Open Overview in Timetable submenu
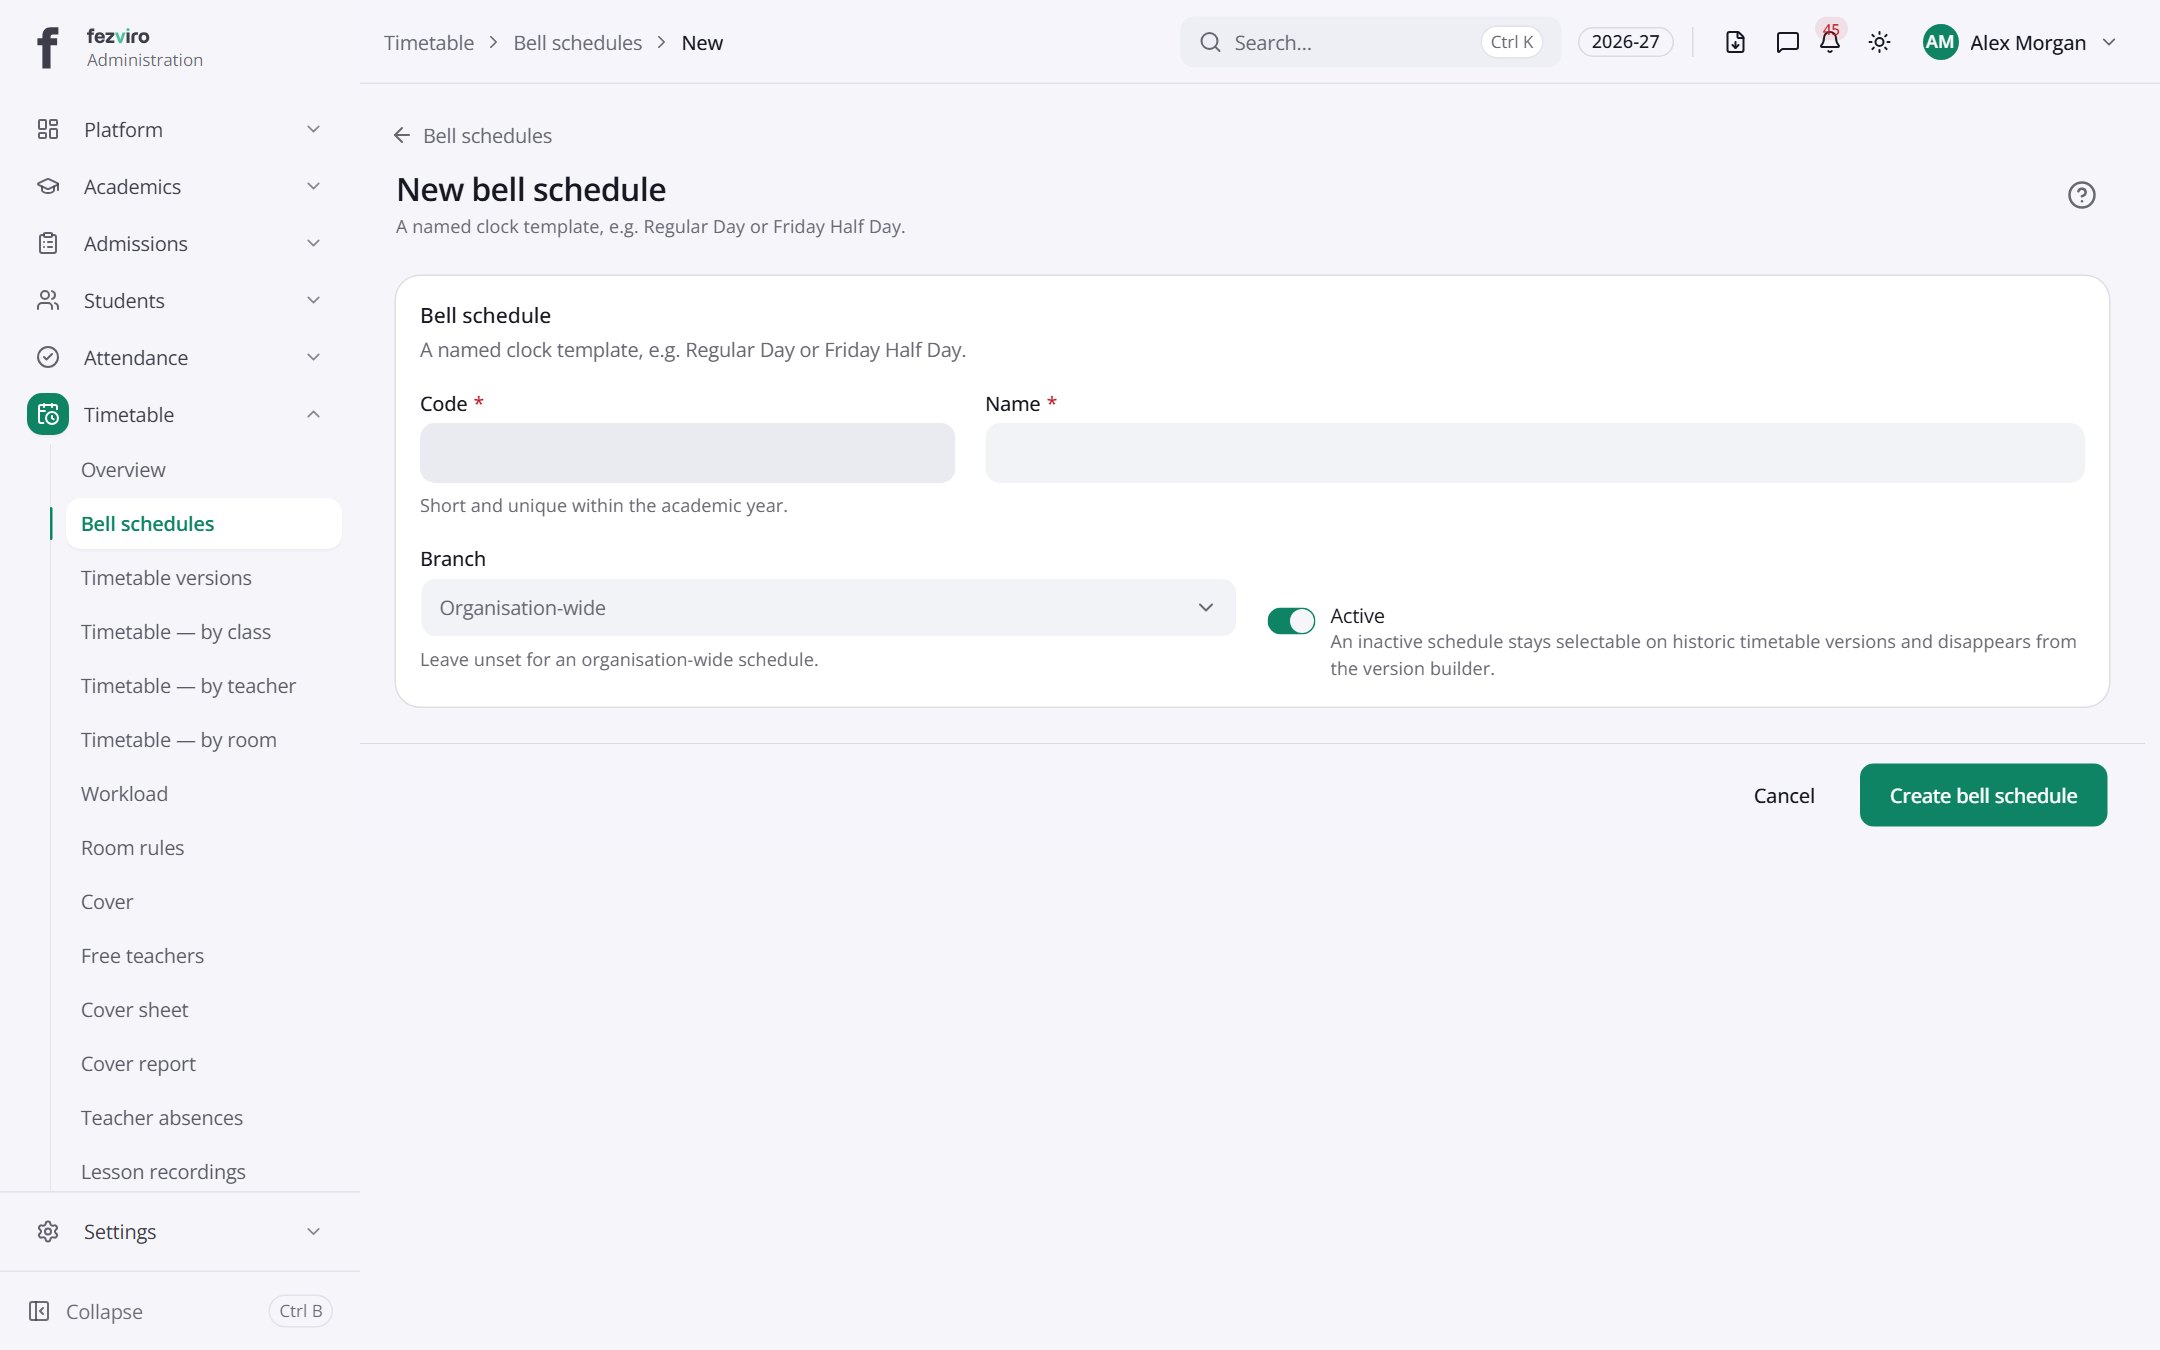 [x=204, y=470]
